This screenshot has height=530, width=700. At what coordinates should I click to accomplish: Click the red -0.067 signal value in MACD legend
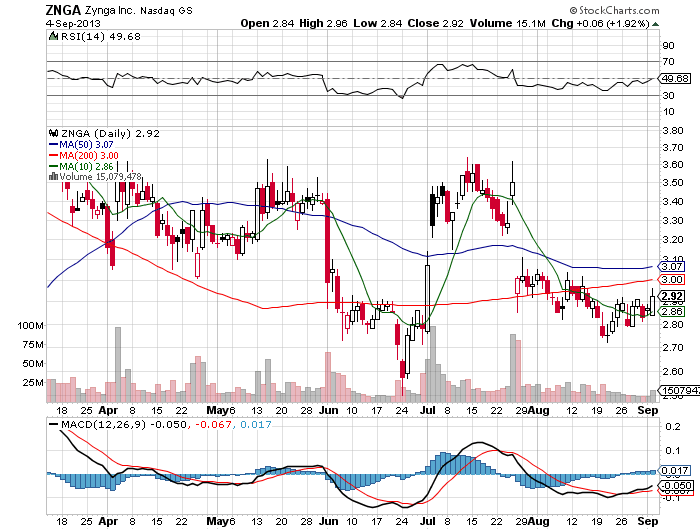click(x=212, y=424)
